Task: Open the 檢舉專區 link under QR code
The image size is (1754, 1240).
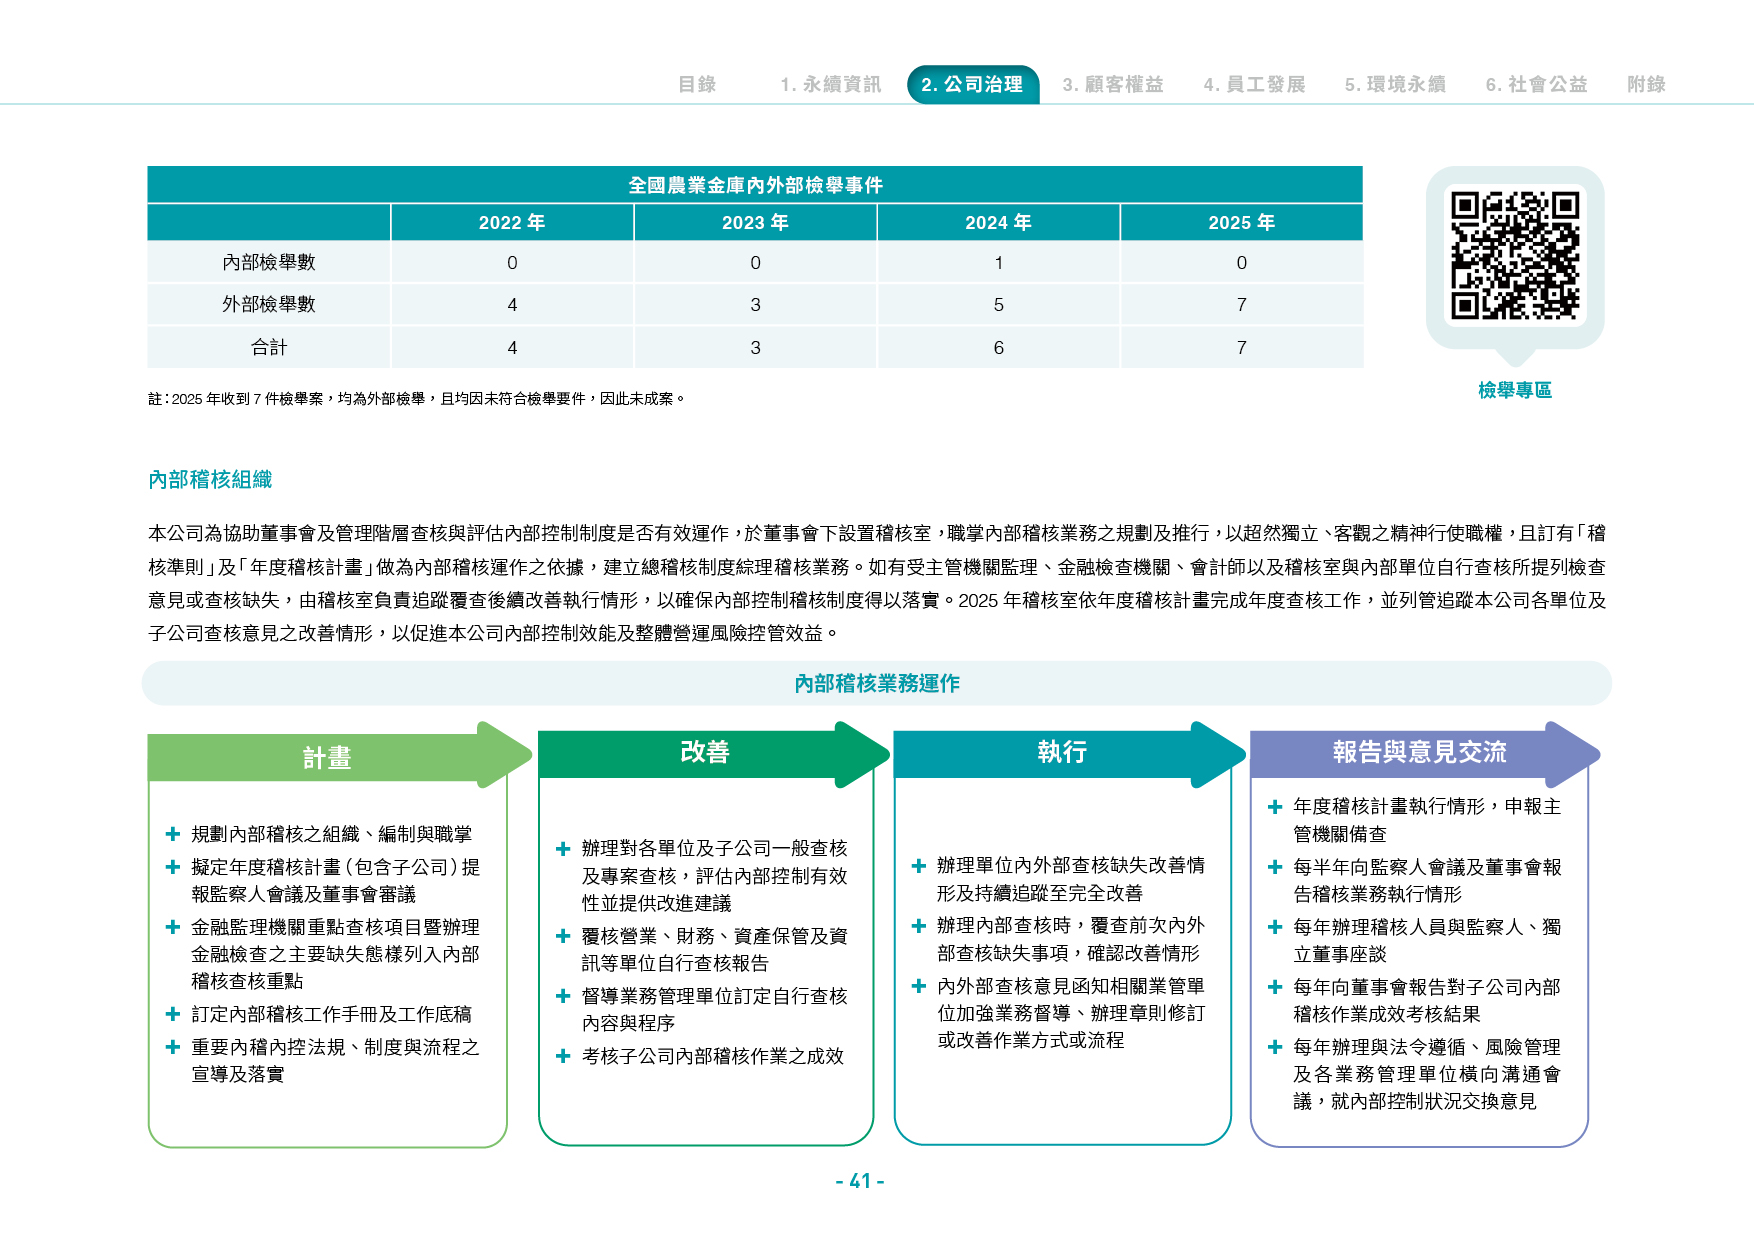Action: click(x=1515, y=390)
